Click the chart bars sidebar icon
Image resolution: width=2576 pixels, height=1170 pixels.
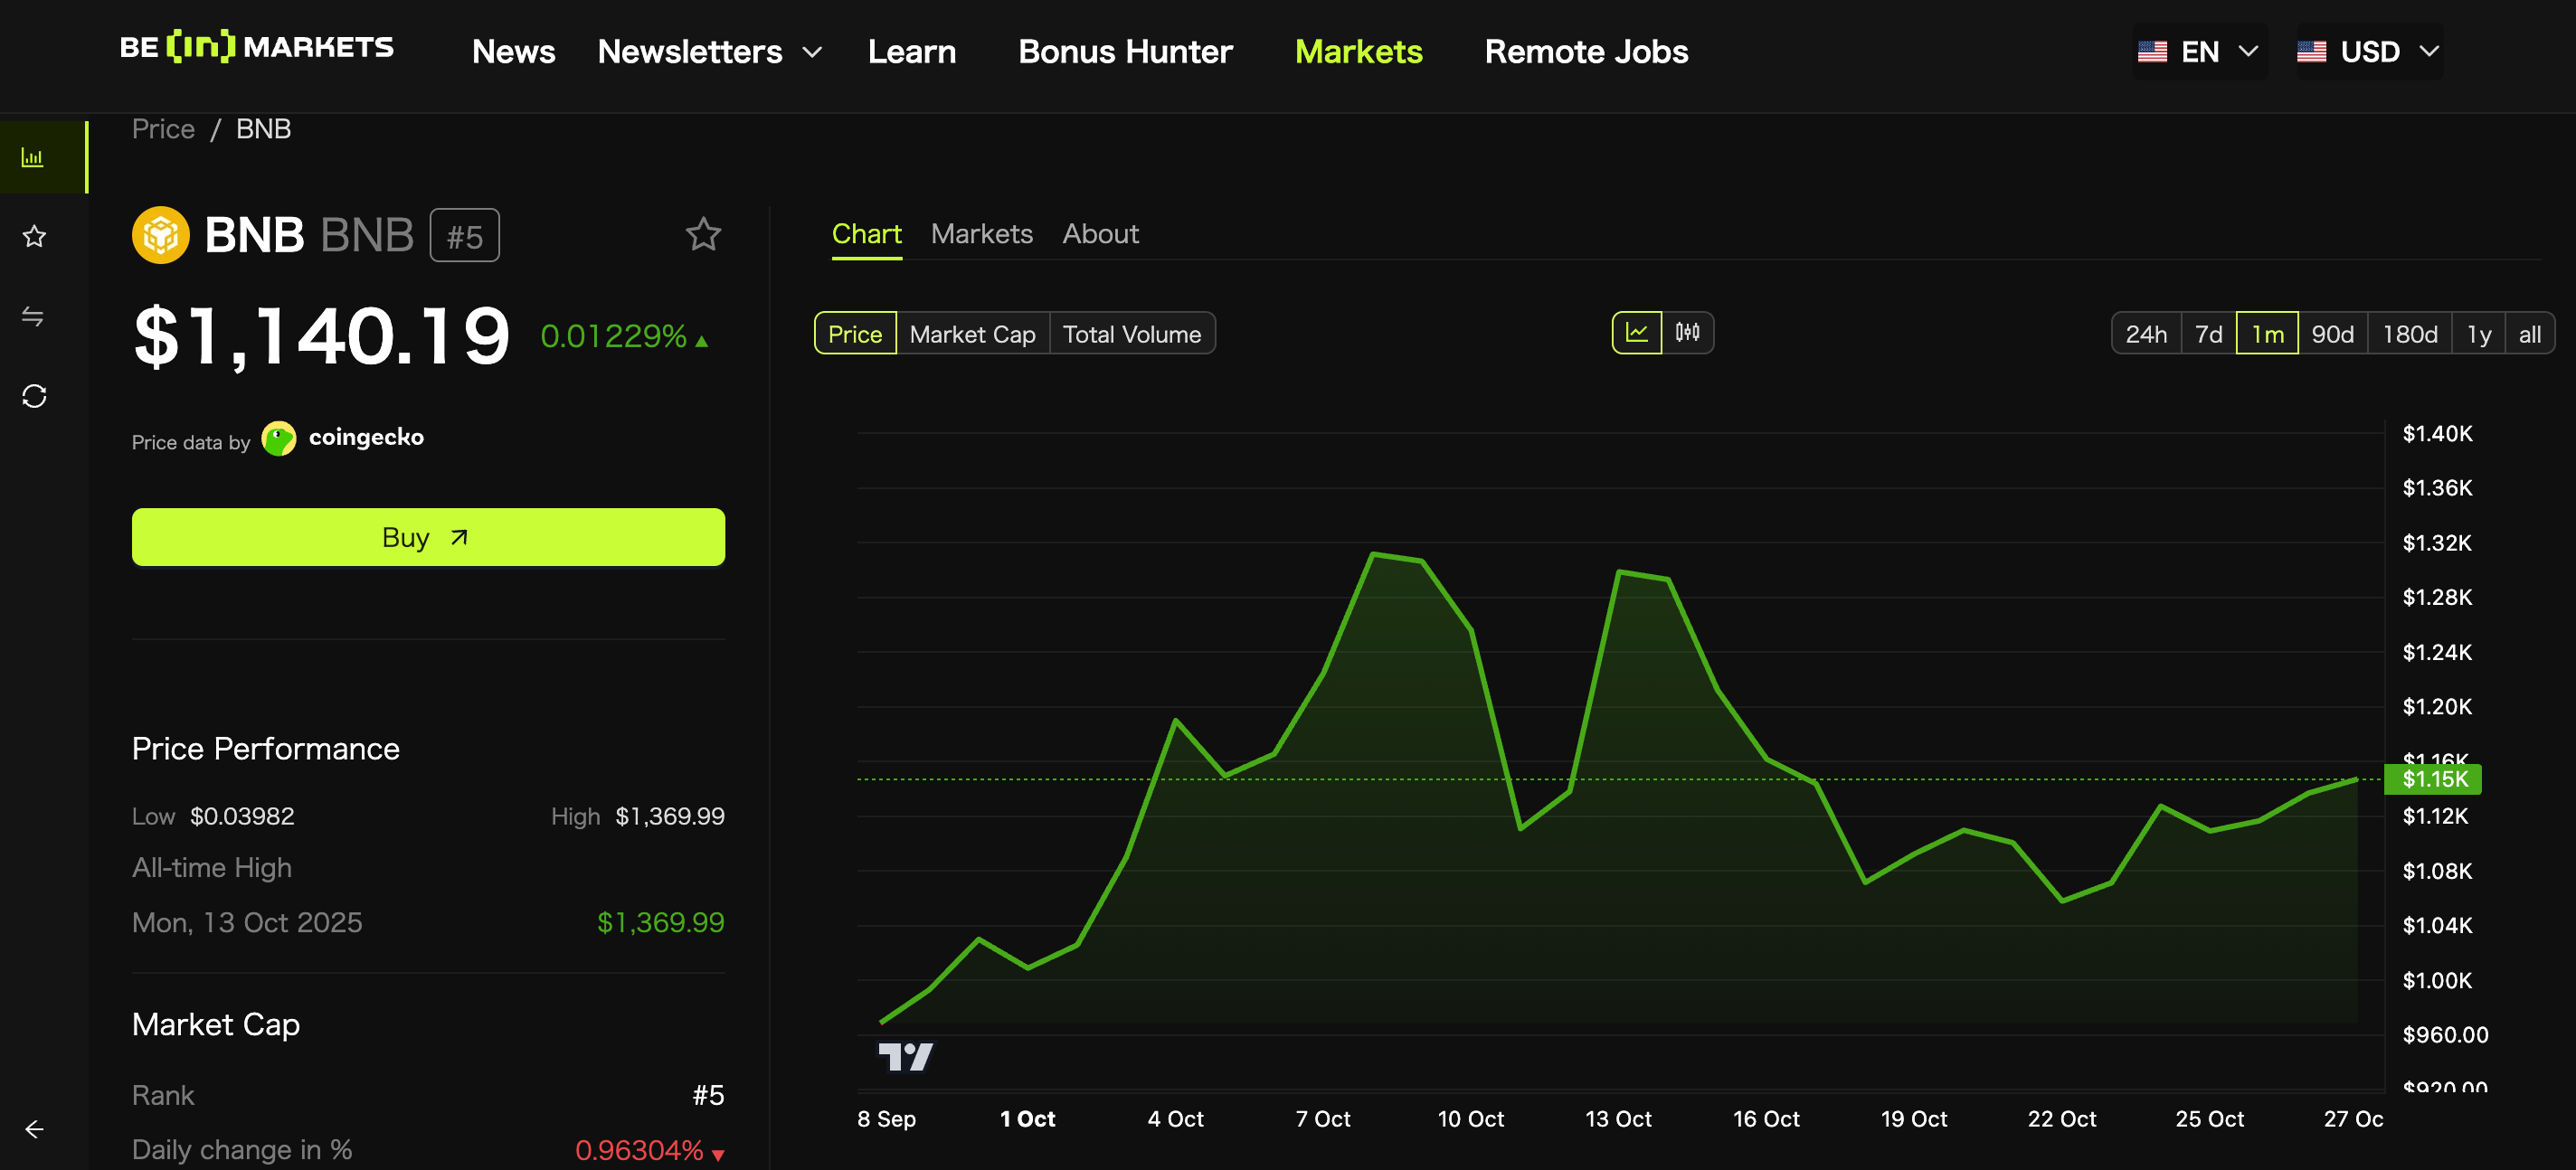[x=33, y=158]
